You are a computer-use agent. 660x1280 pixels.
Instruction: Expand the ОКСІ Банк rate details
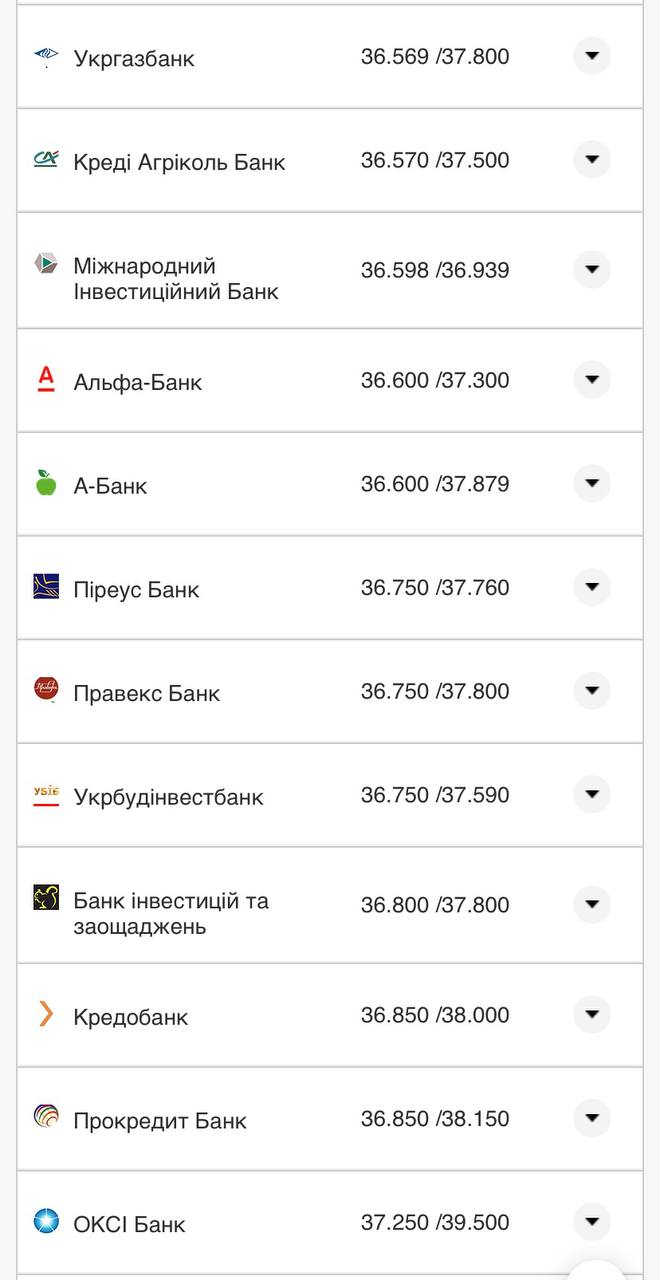pyautogui.click(x=592, y=1221)
